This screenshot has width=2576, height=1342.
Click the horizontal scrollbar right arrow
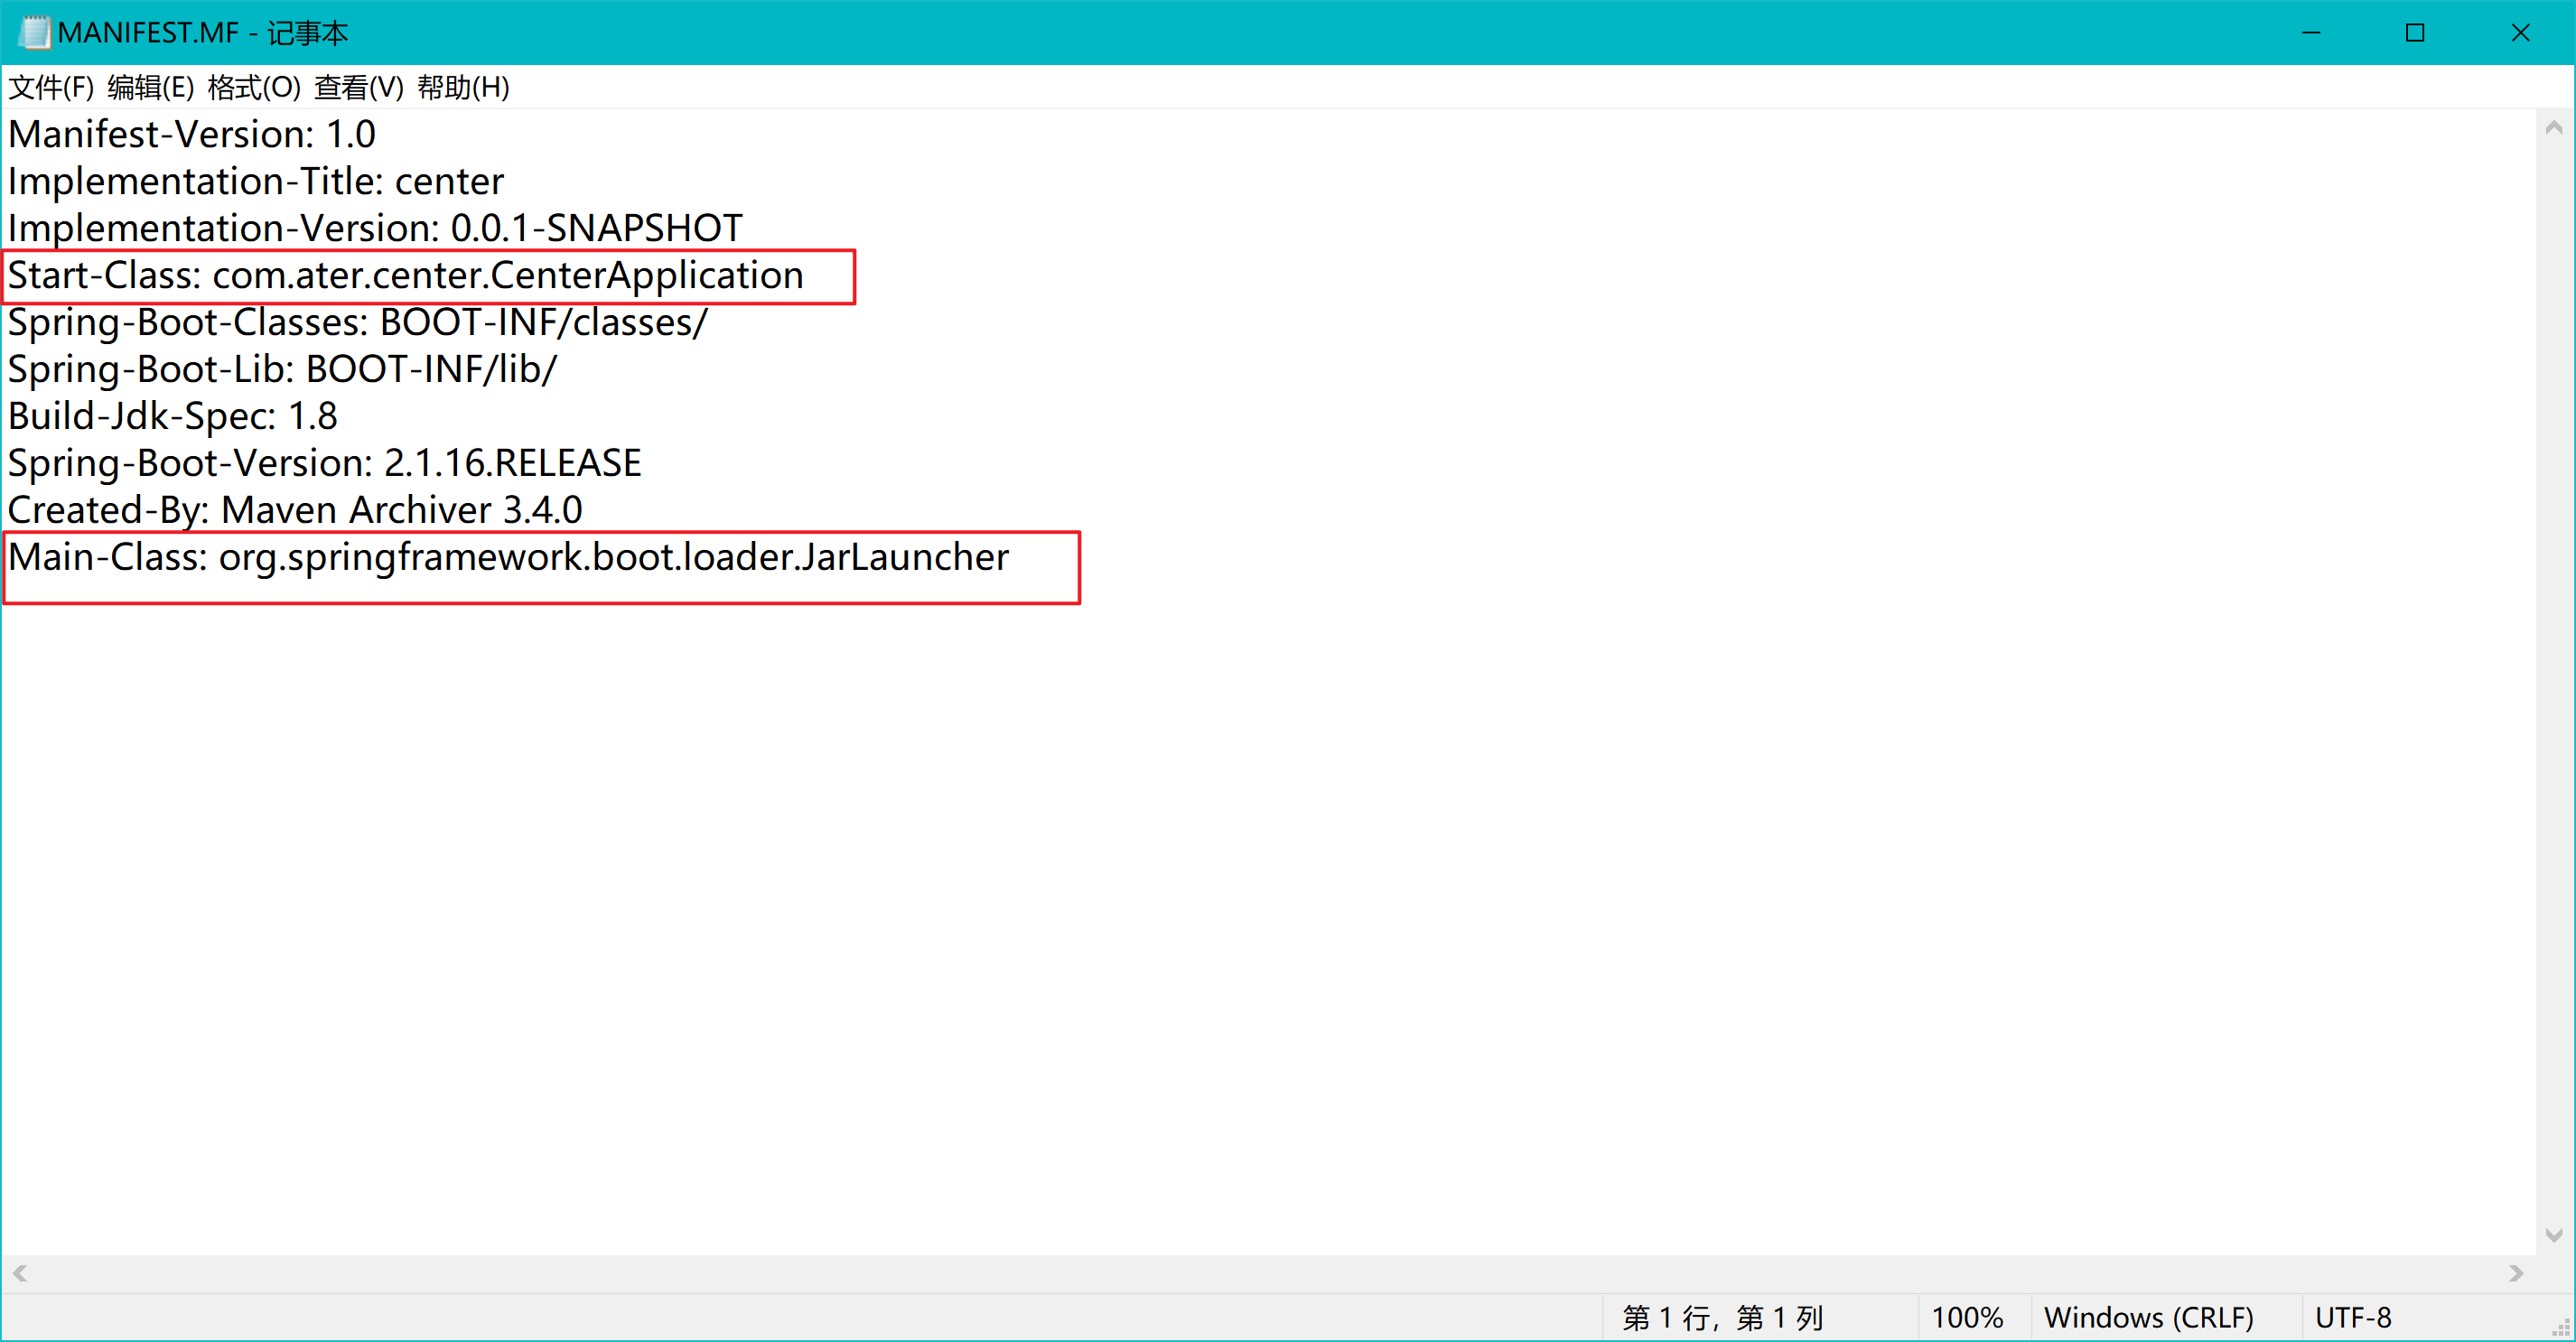(2516, 1273)
